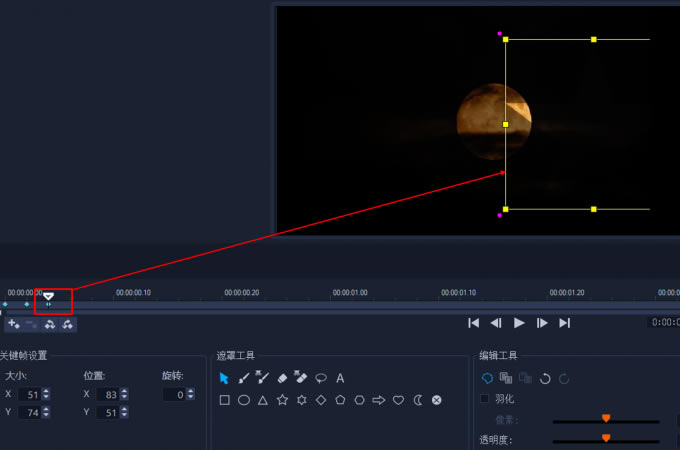The image size is (680, 450).
Task: Choose the eraser mask tool
Action: 282,378
